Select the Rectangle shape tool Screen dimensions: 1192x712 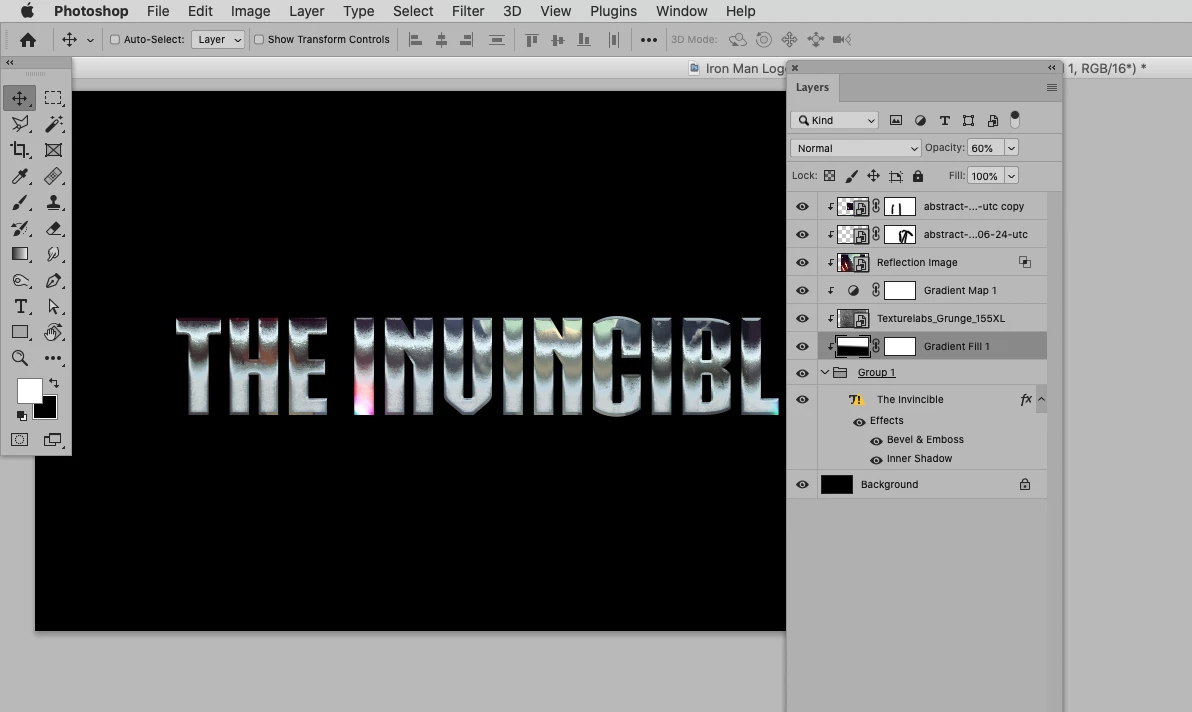click(20, 332)
